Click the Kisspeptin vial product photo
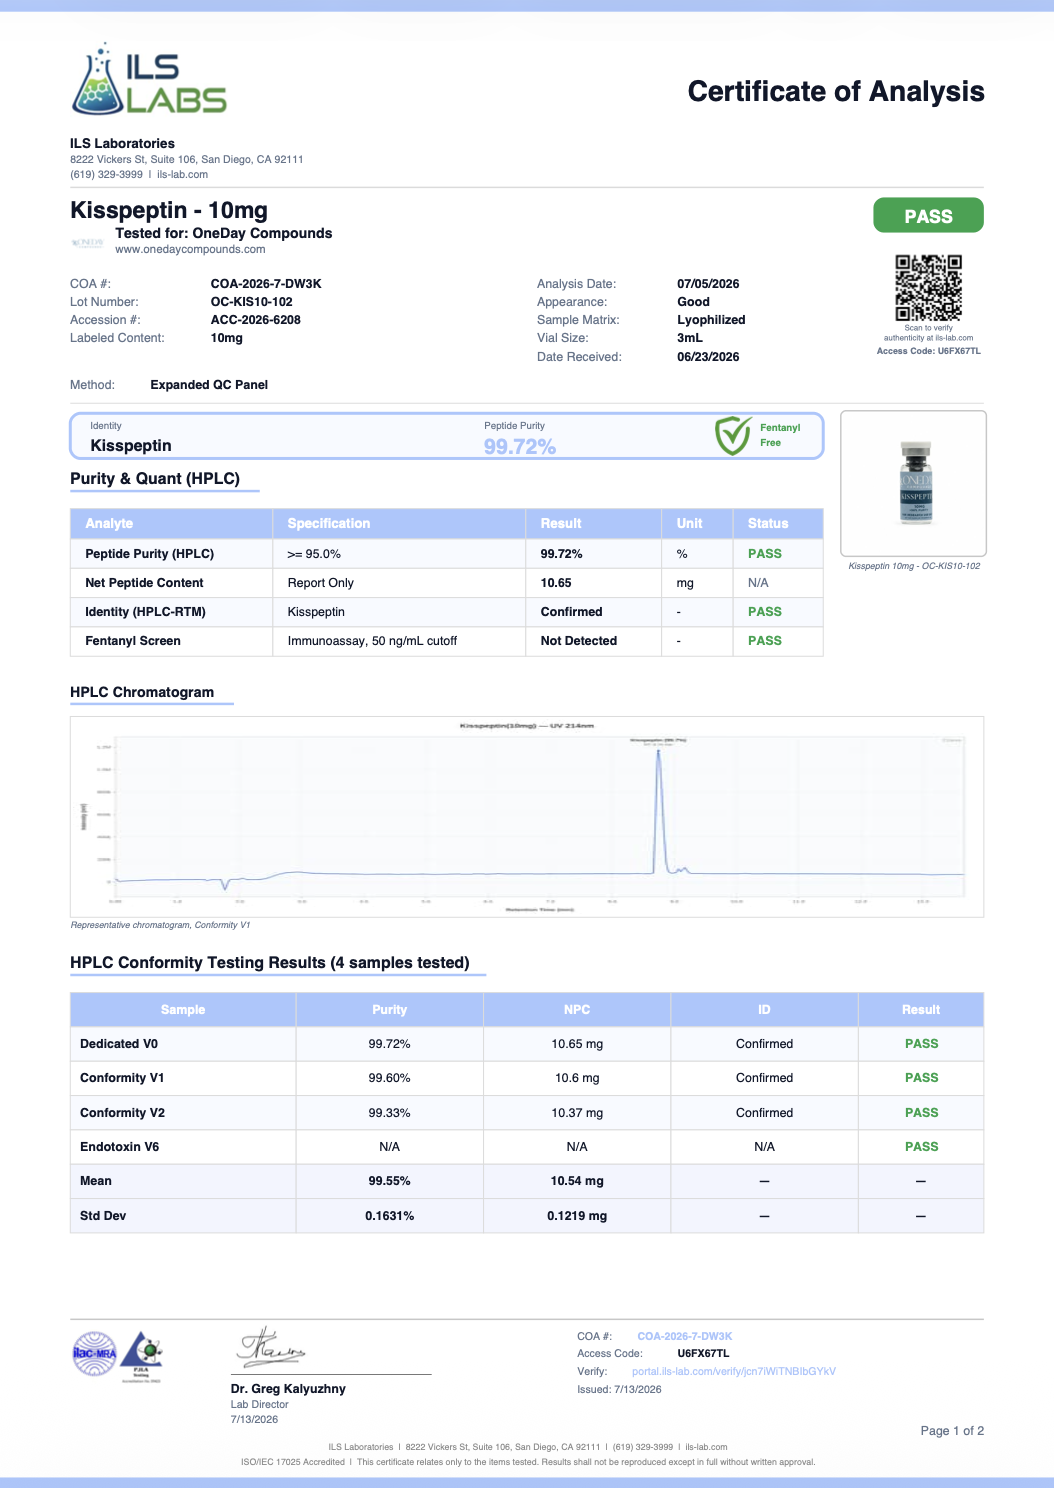This screenshot has height=1488, width=1054. 914,484
